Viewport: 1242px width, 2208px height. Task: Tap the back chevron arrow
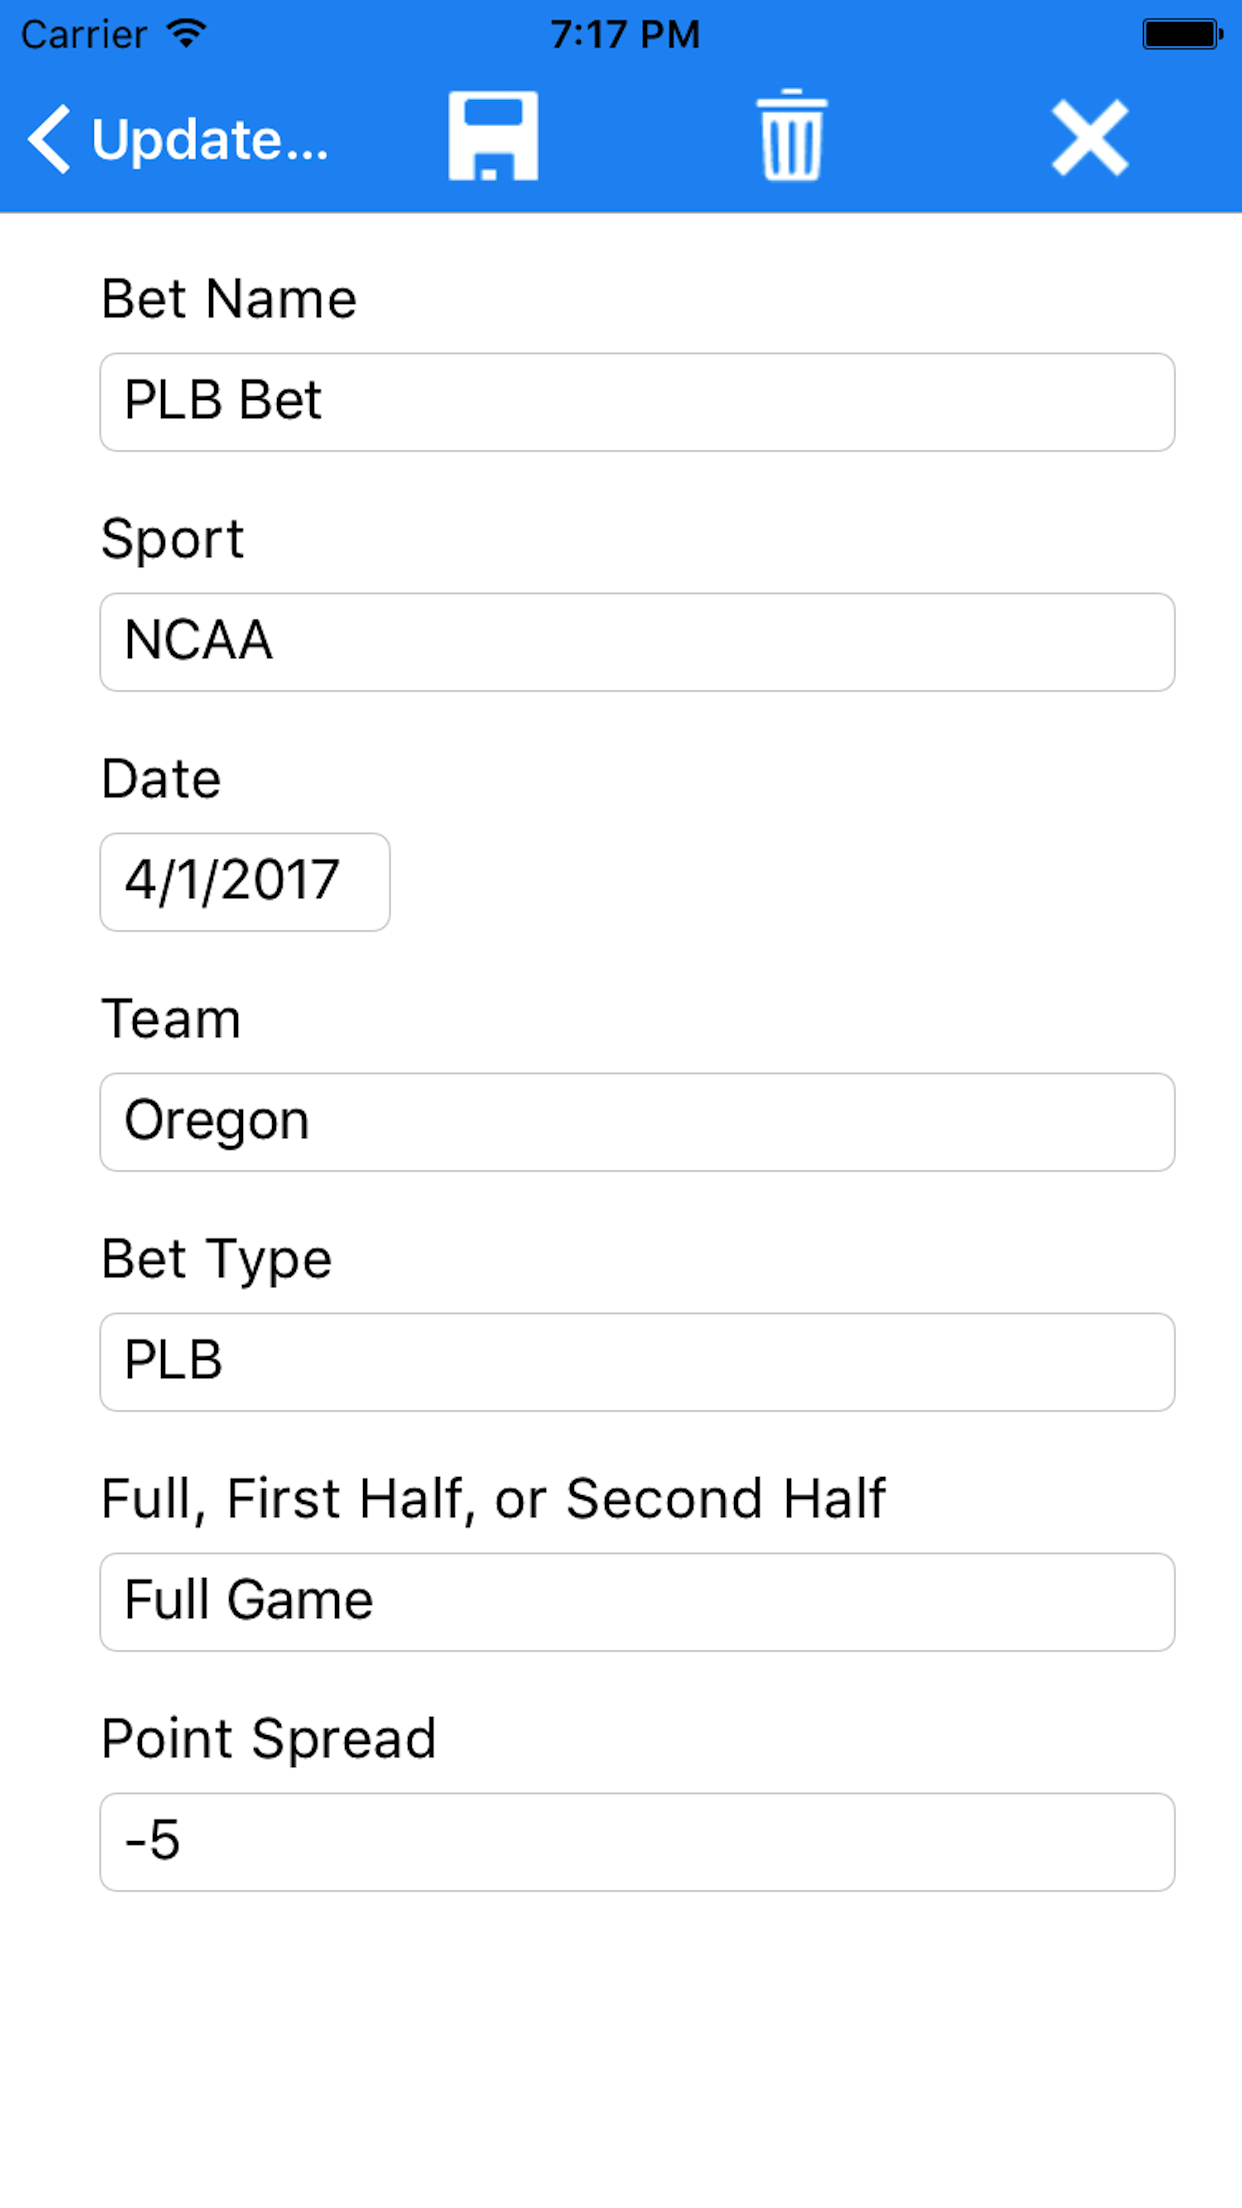(50, 139)
